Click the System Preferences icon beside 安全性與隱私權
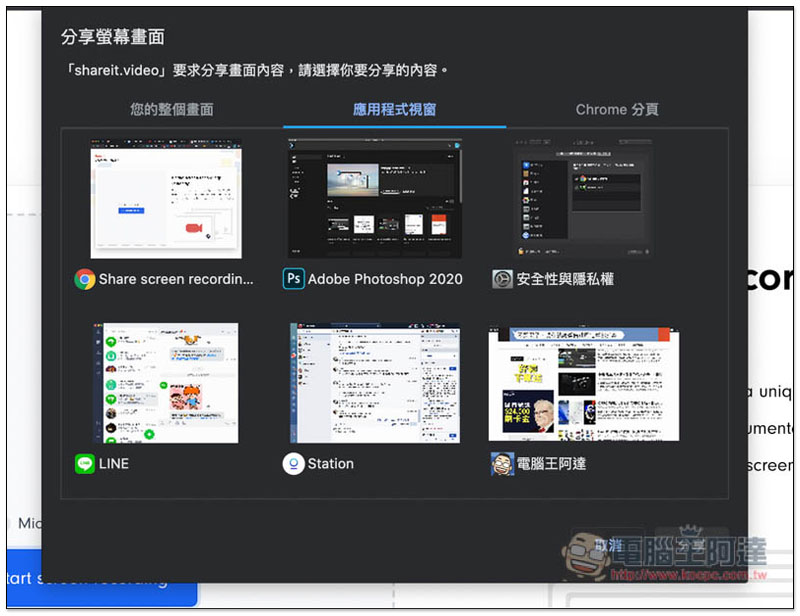 click(x=502, y=279)
